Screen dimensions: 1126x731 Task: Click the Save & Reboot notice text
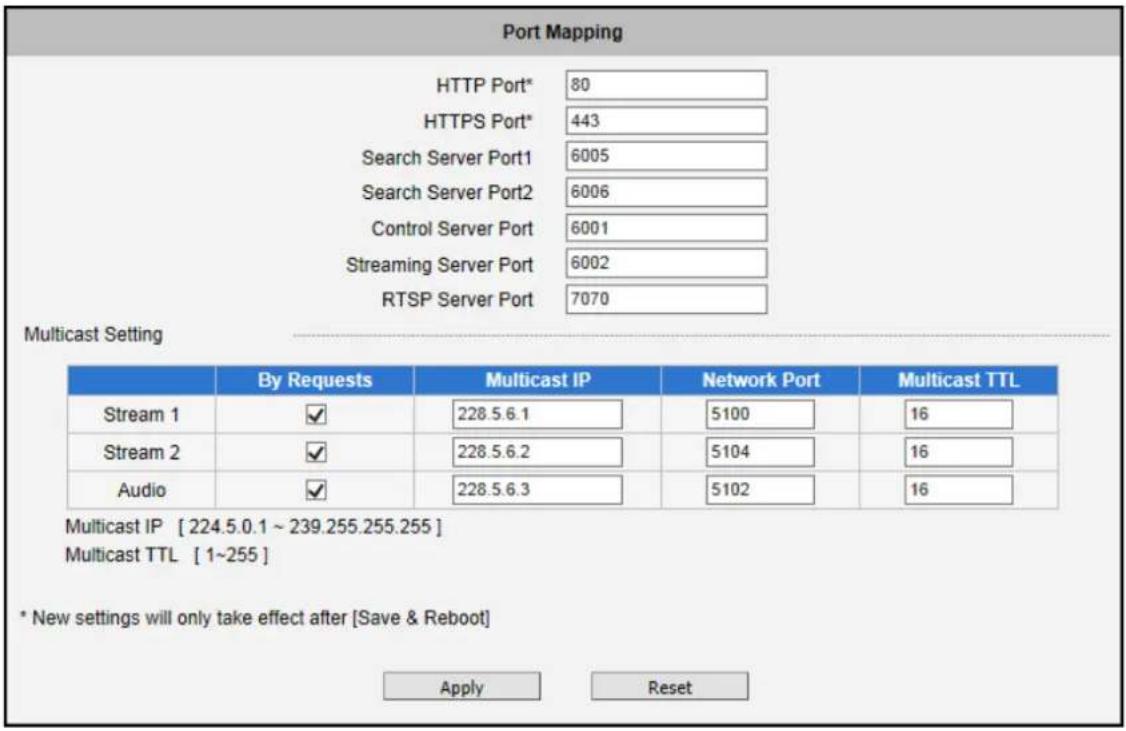pos(255,618)
